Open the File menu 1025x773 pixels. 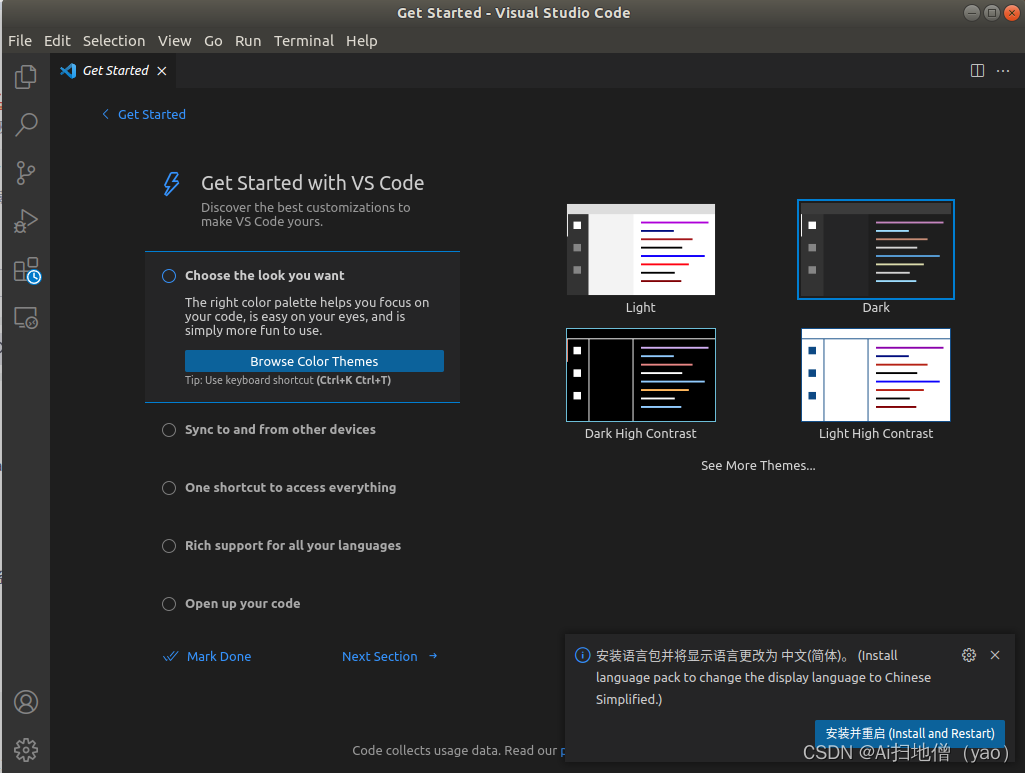click(x=19, y=41)
